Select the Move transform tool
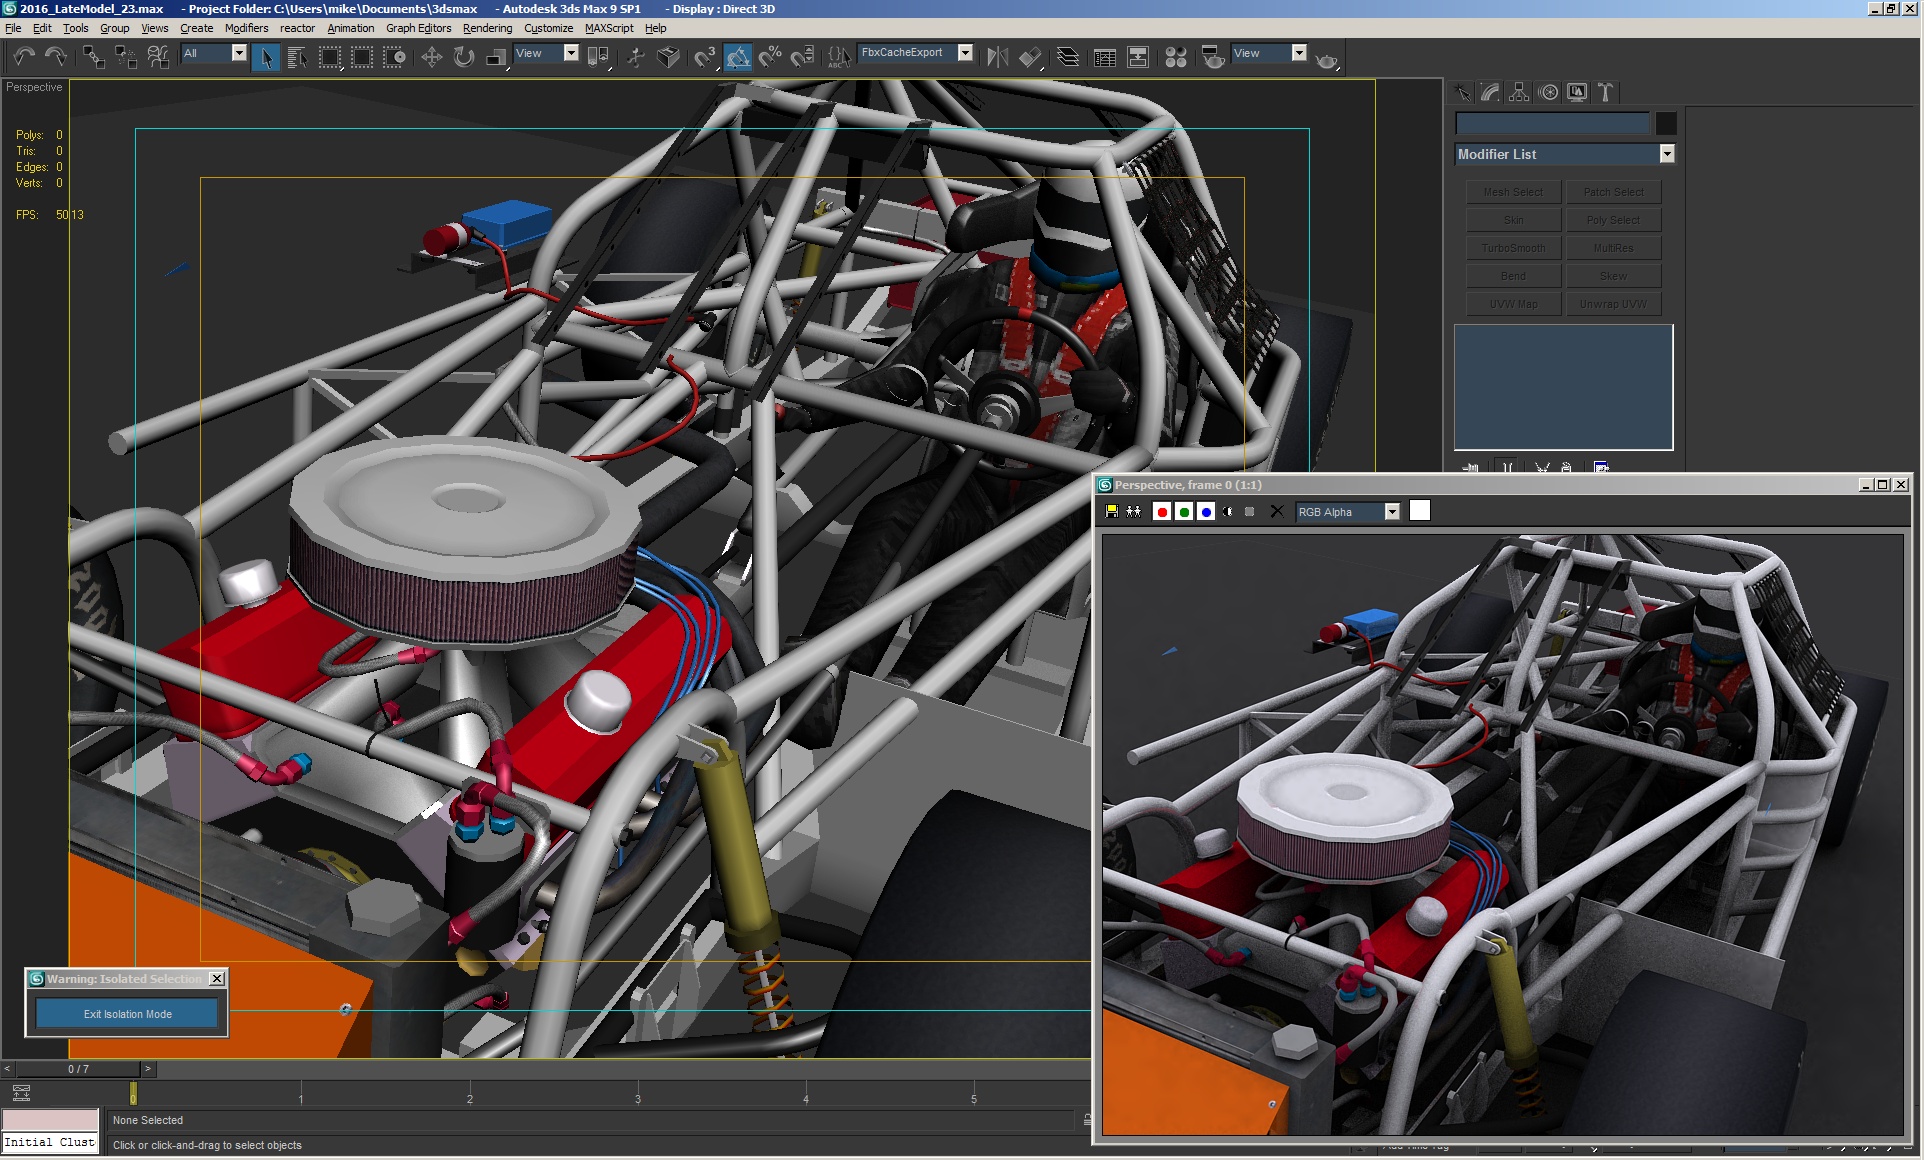This screenshot has height=1160, width=1924. [431, 57]
